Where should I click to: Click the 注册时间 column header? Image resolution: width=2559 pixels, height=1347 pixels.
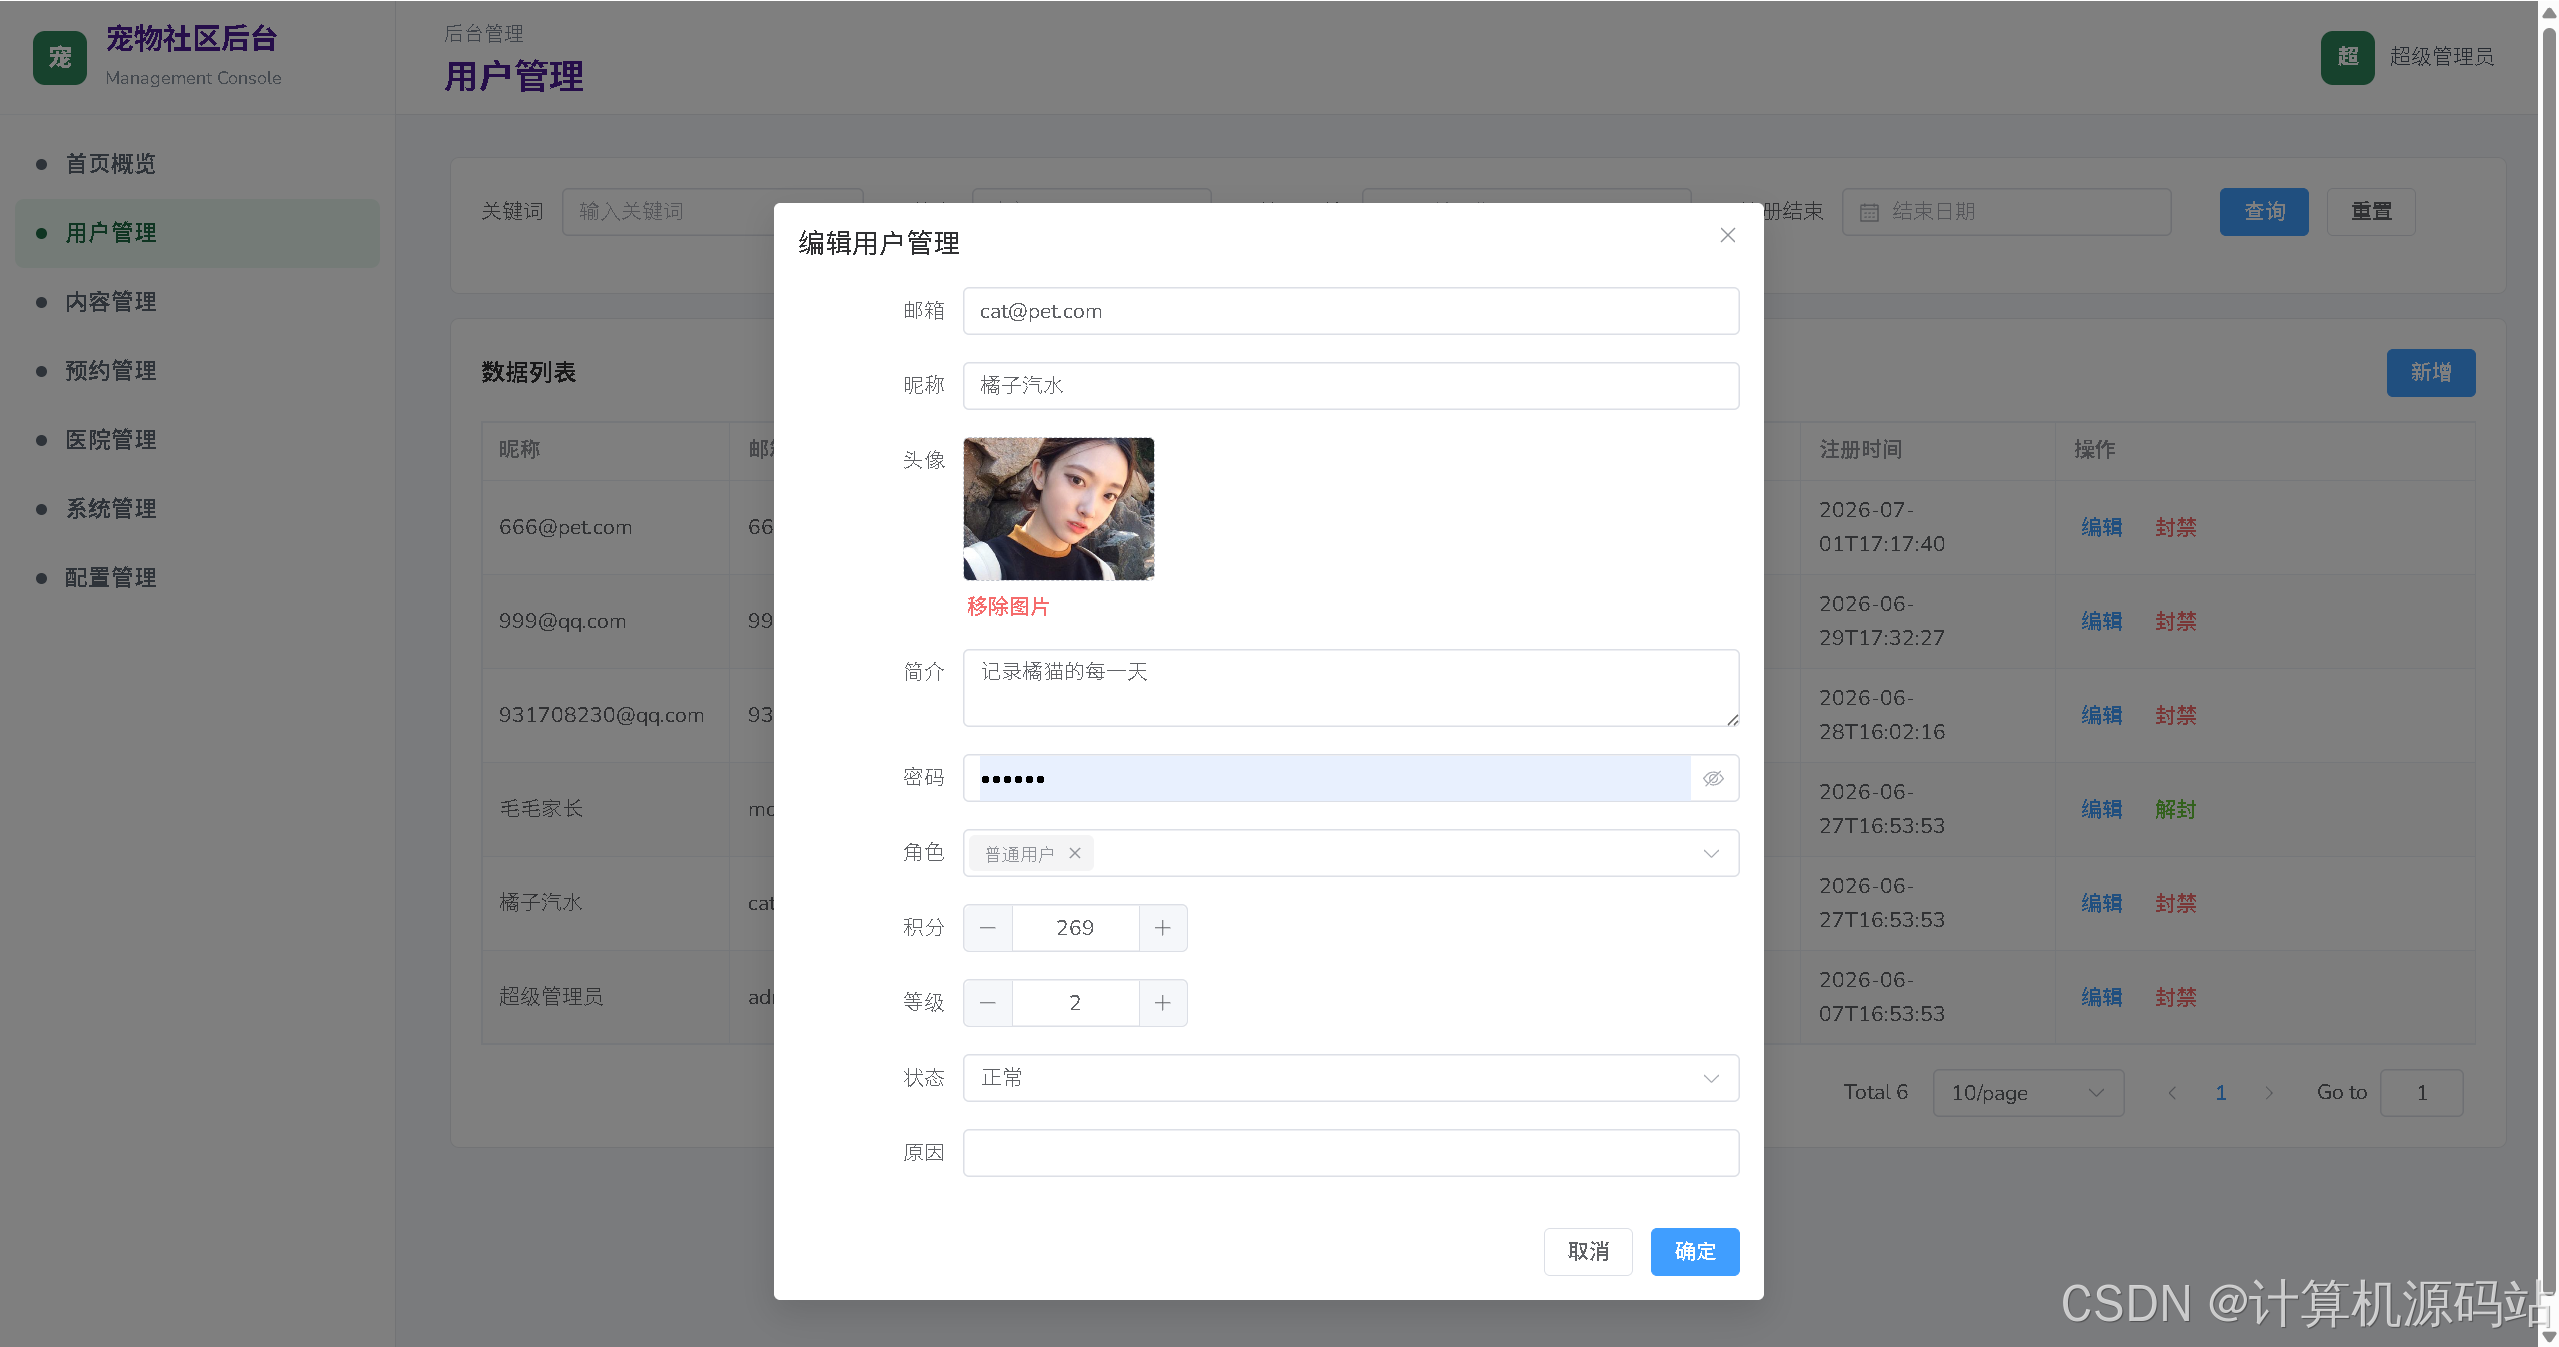coord(1927,450)
